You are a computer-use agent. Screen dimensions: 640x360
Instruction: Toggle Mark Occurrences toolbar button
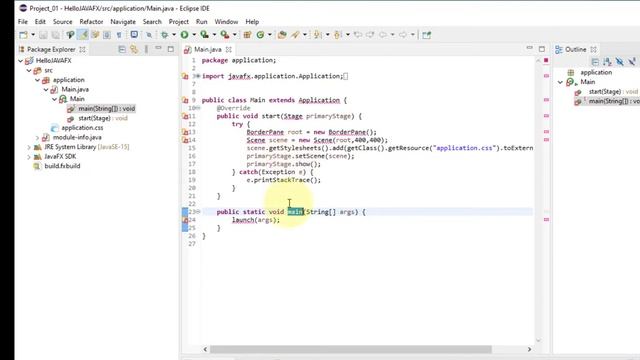tap(83, 35)
